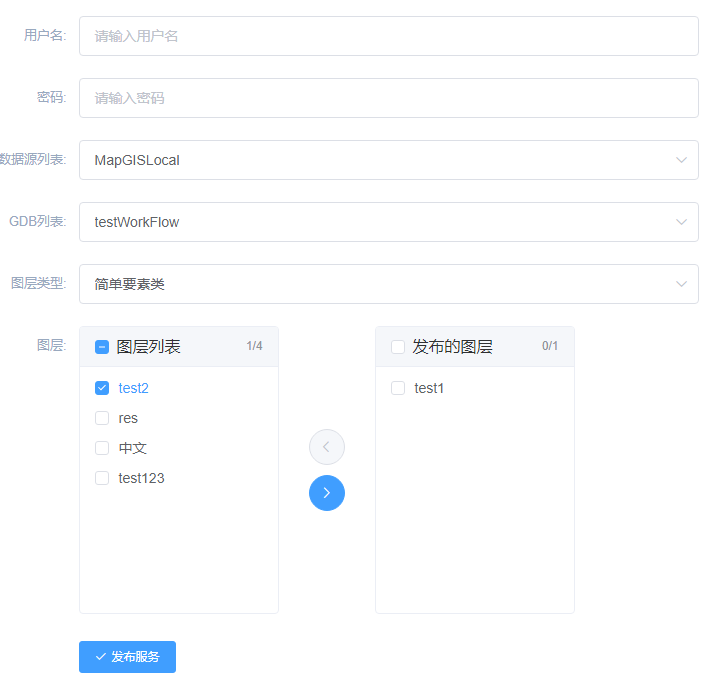The image size is (711, 683).
Task: Check the 中文 layer checkbox
Action: [x=102, y=448]
